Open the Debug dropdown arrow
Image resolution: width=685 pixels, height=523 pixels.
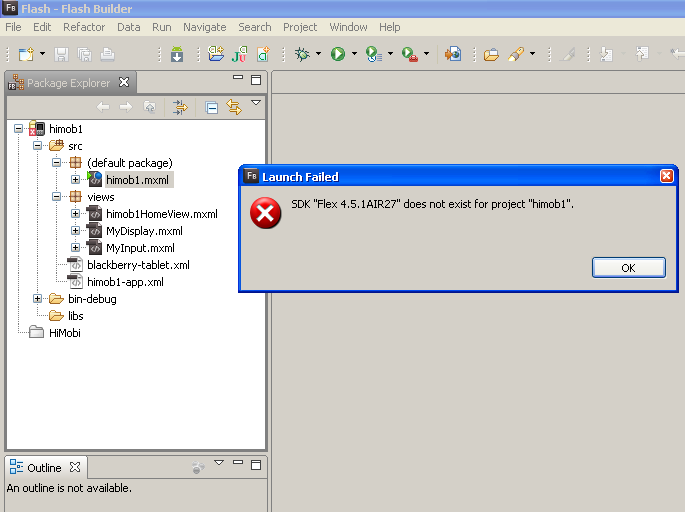pos(318,54)
